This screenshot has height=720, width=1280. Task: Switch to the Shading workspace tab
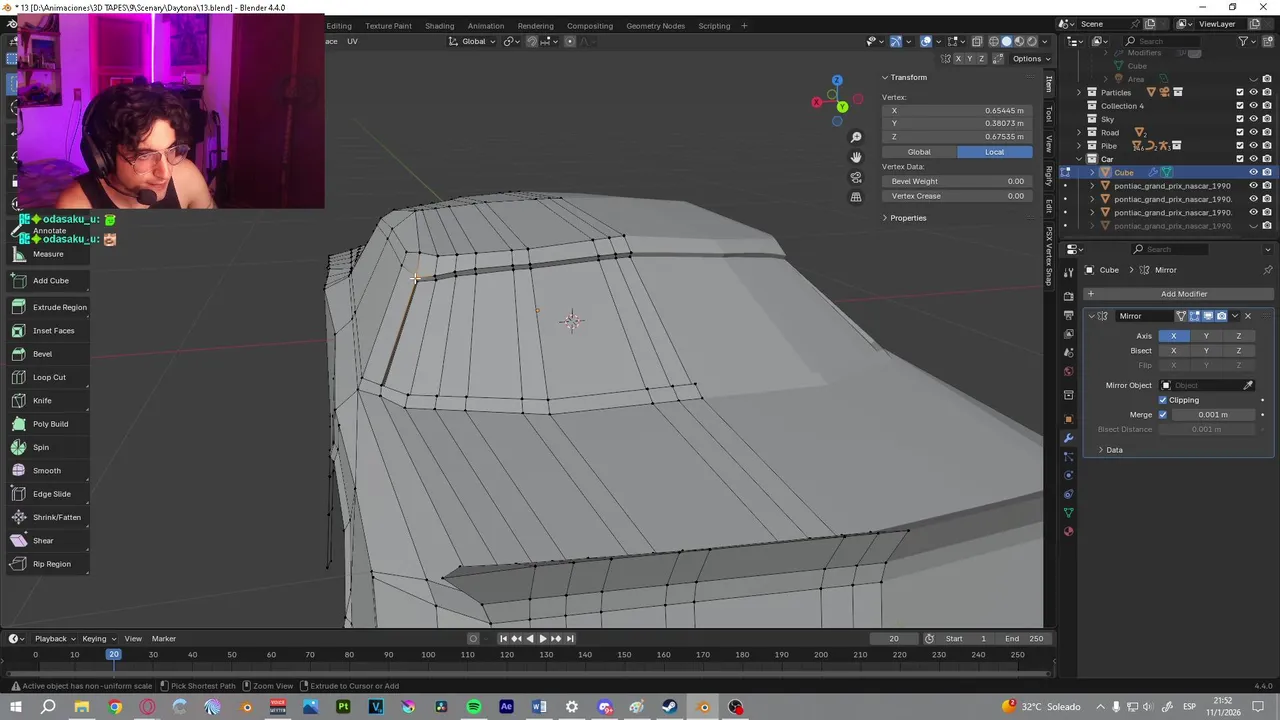(x=439, y=26)
